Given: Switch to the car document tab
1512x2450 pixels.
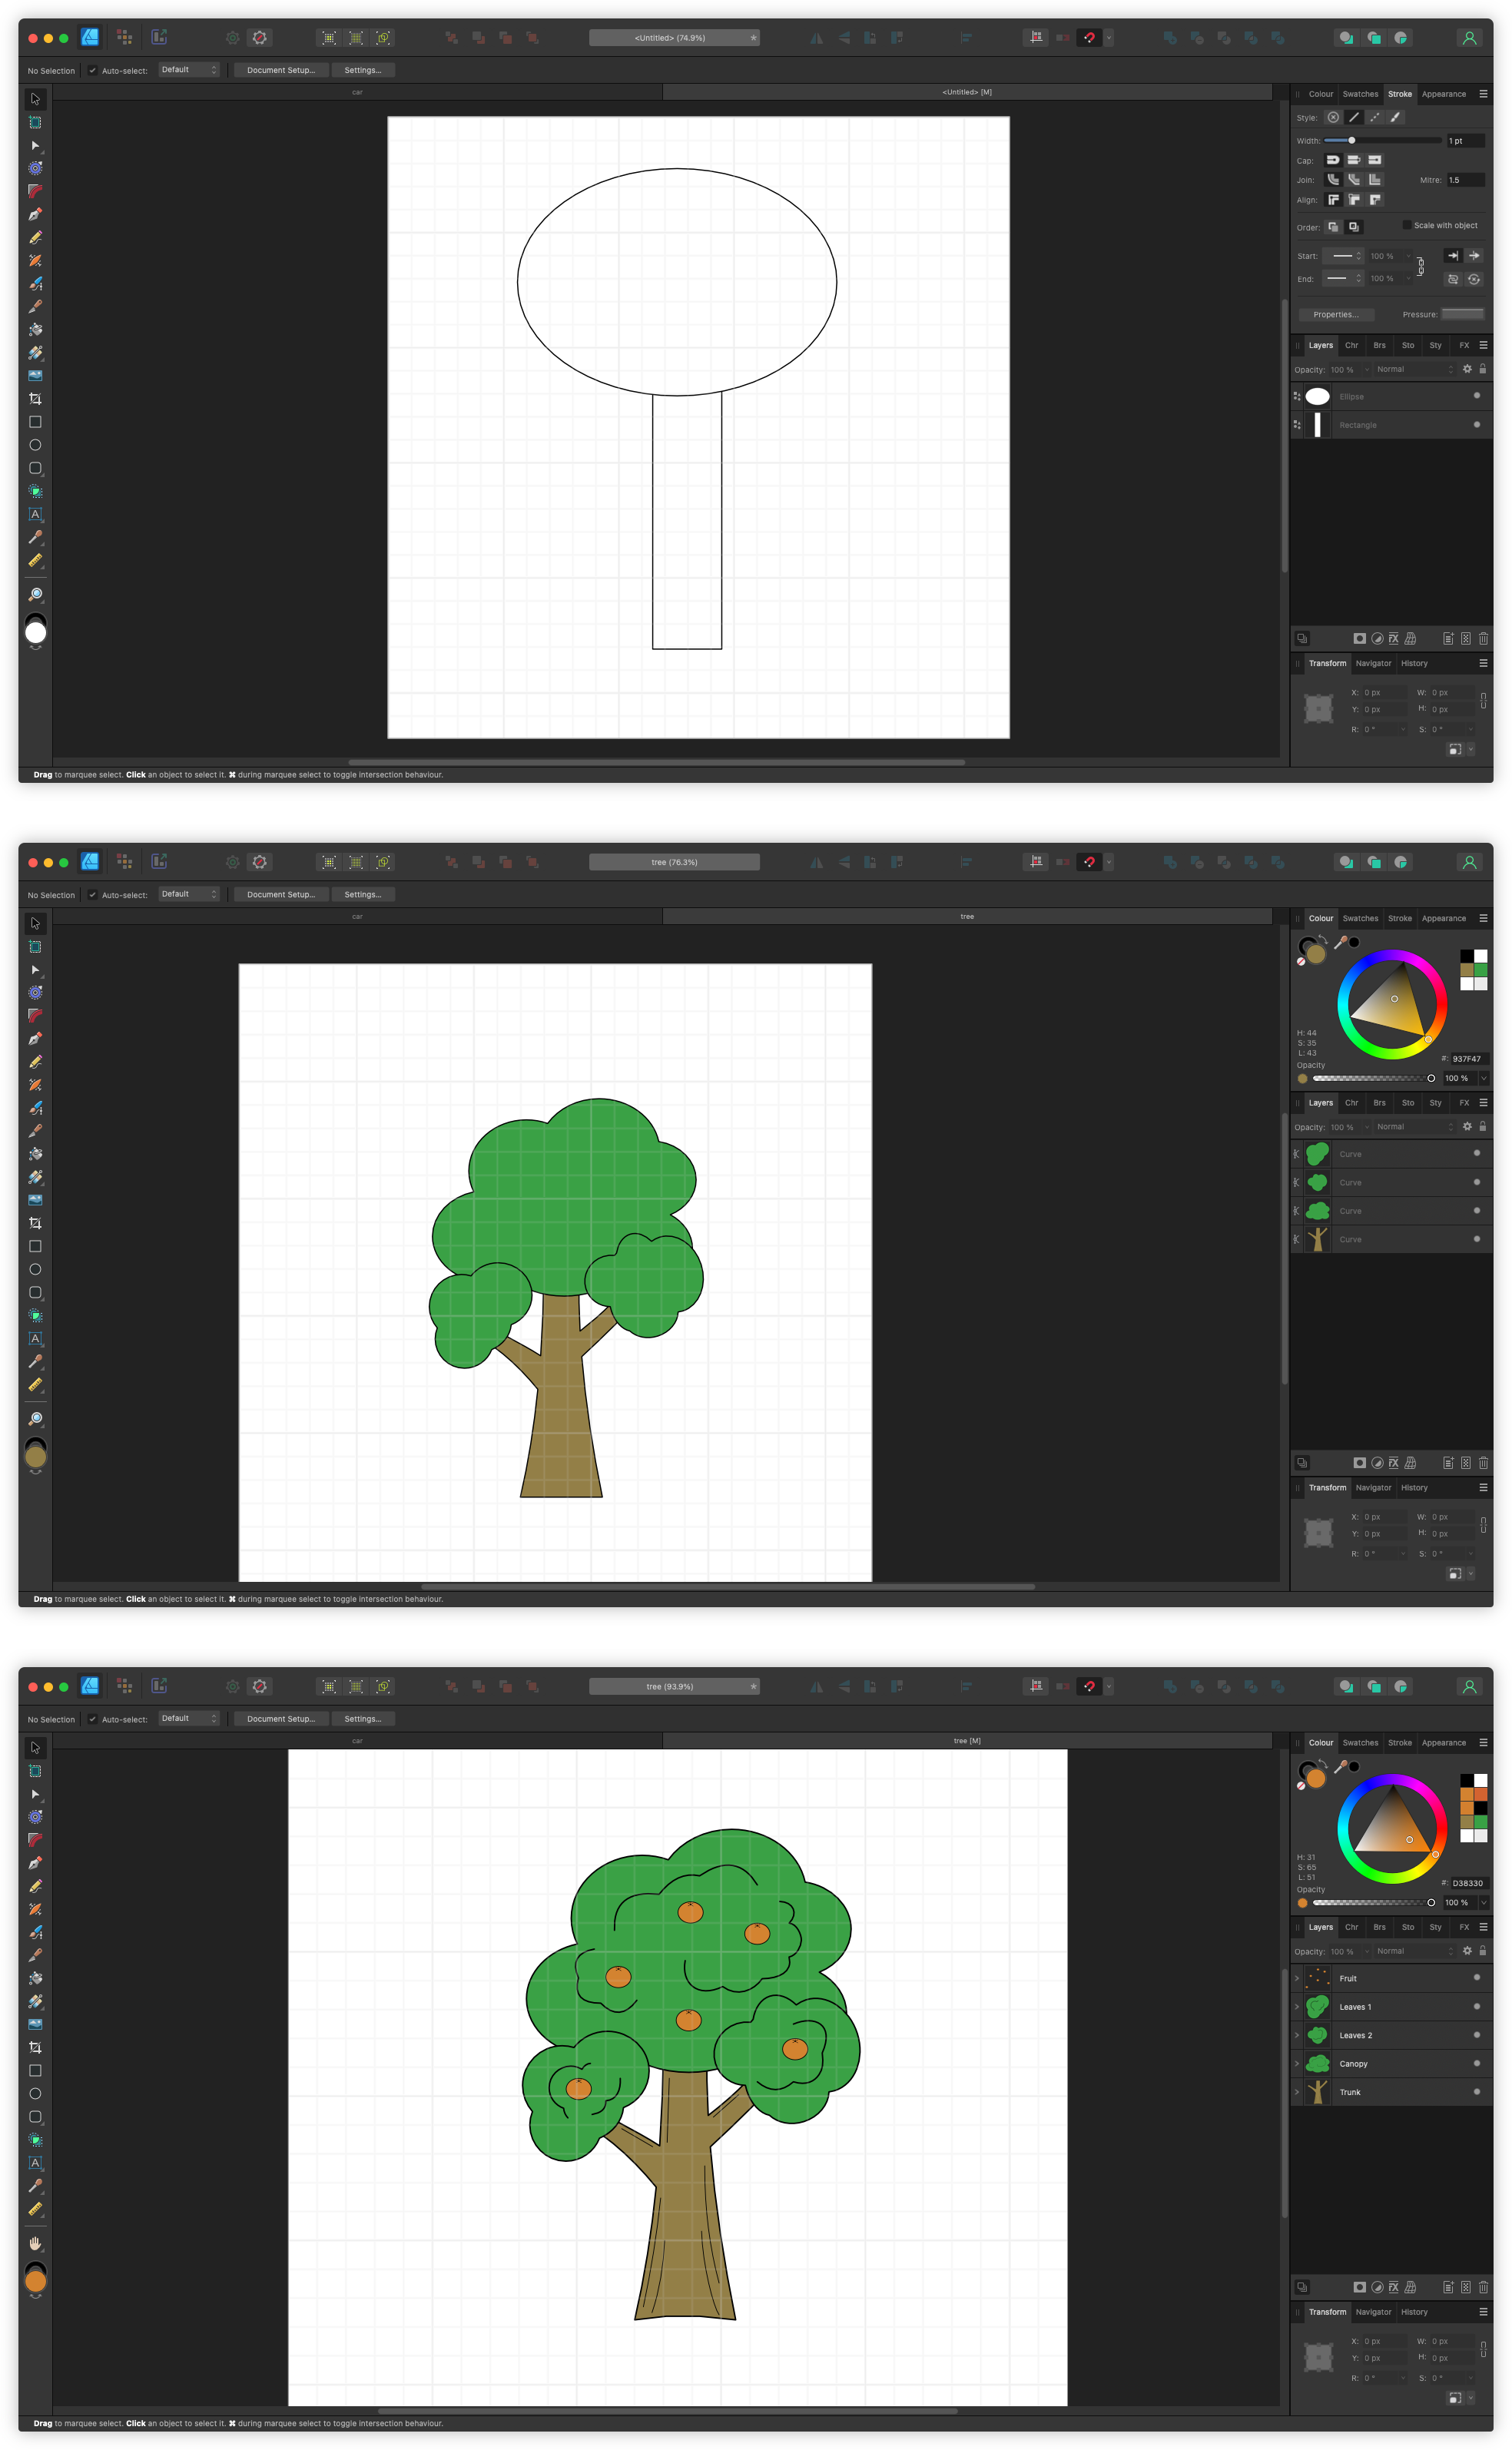Looking at the screenshot, I should [x=356, y=91].
